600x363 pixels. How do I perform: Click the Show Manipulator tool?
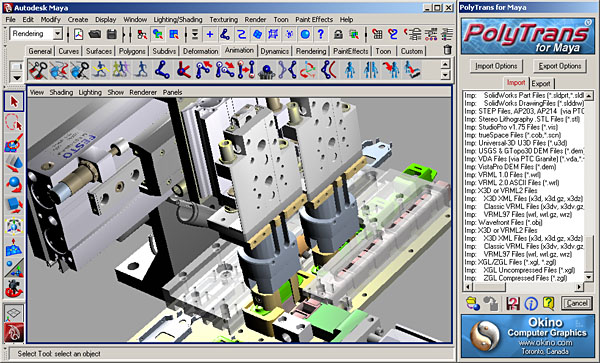(x=14, y=268)
